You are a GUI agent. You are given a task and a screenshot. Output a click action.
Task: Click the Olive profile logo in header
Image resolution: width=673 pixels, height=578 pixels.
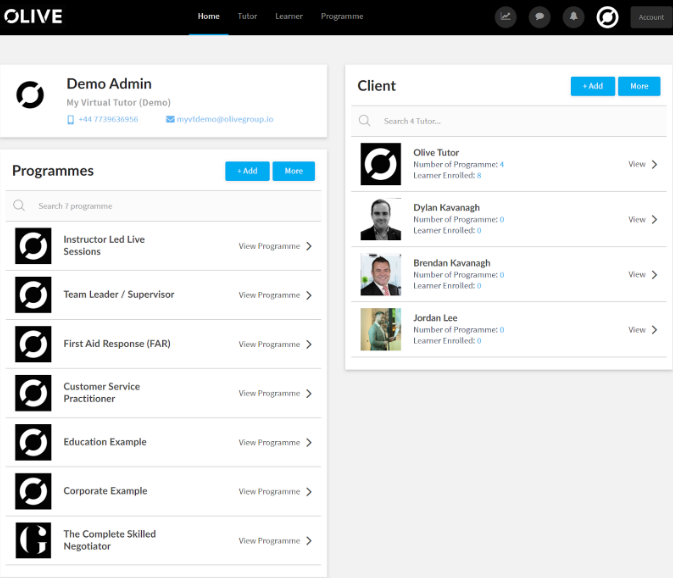607,18
